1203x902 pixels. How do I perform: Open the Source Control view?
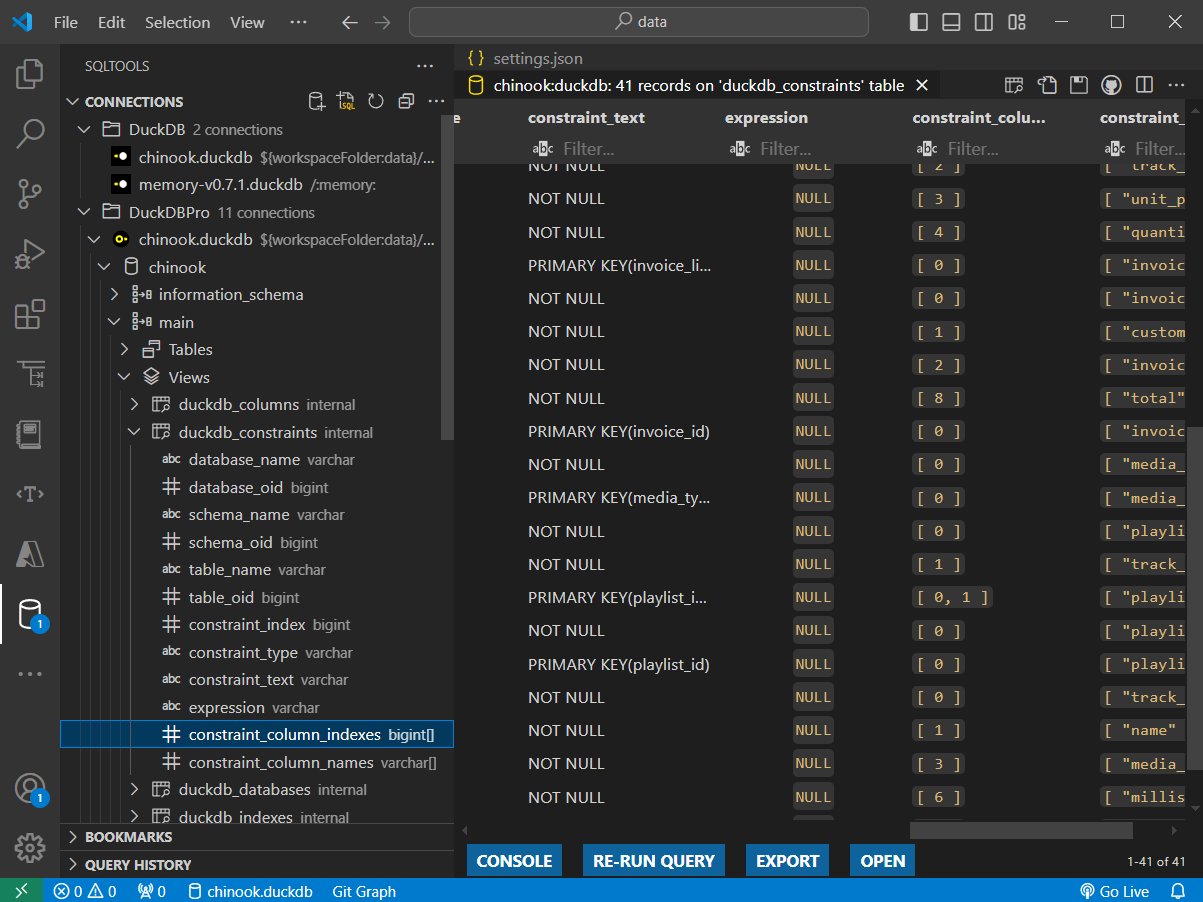30,193
